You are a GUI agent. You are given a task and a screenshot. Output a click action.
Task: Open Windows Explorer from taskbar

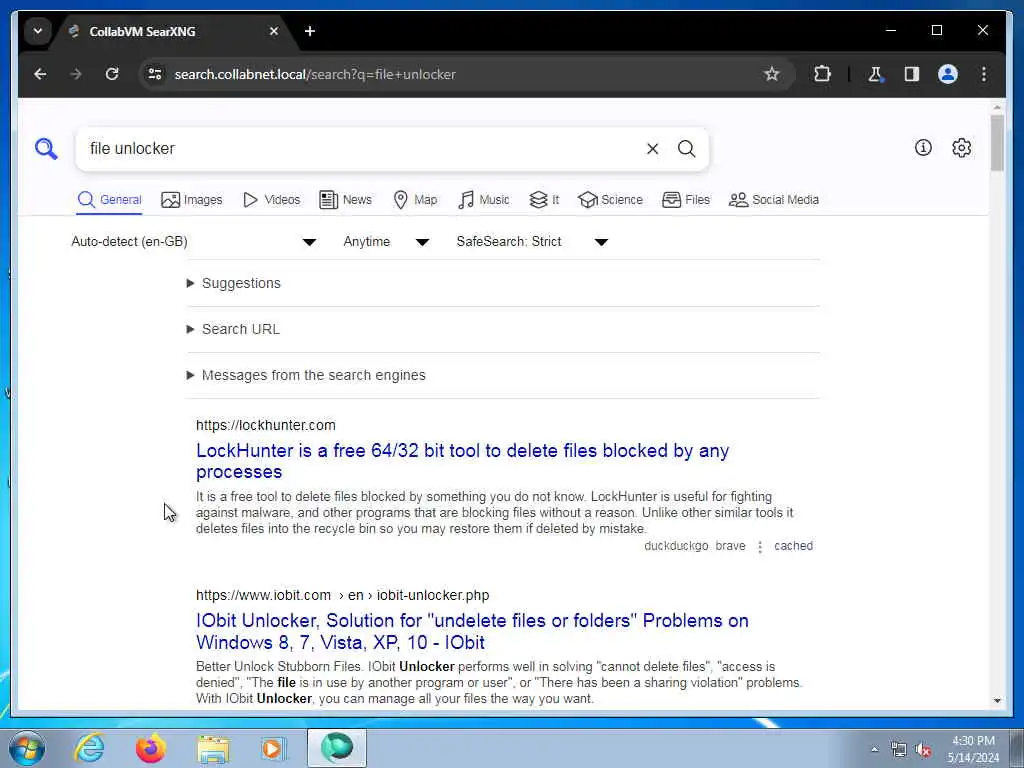[x=213, y=748]
